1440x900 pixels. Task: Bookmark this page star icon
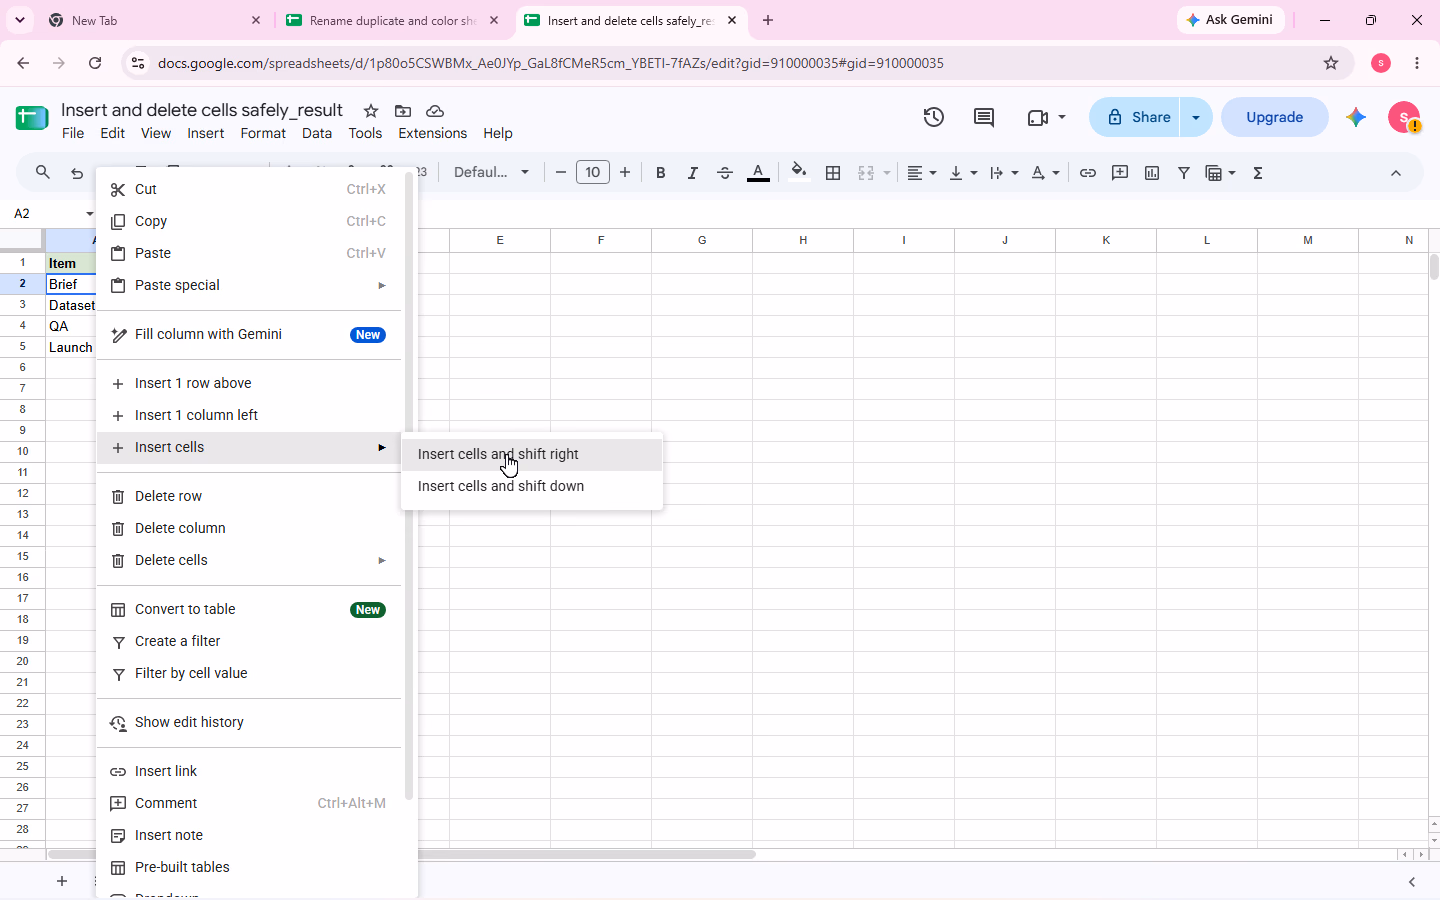click(x=1331, y=63)
